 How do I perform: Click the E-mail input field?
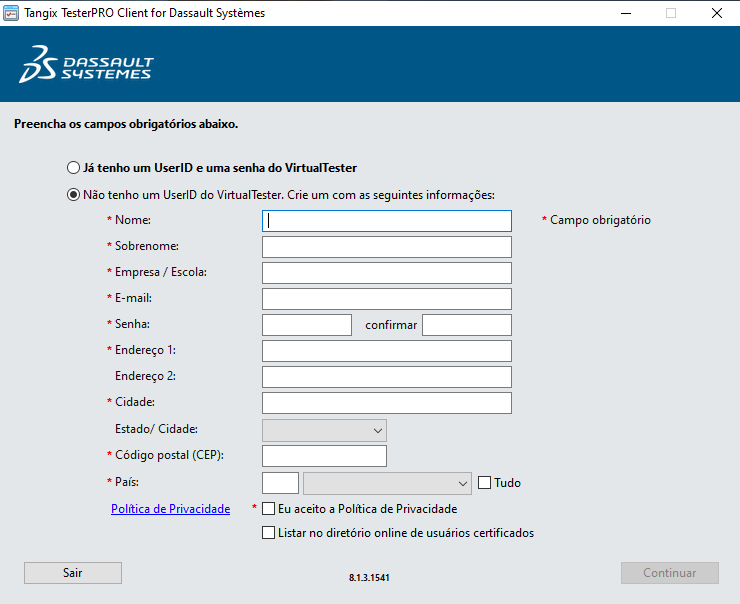[x=387, y=299]
